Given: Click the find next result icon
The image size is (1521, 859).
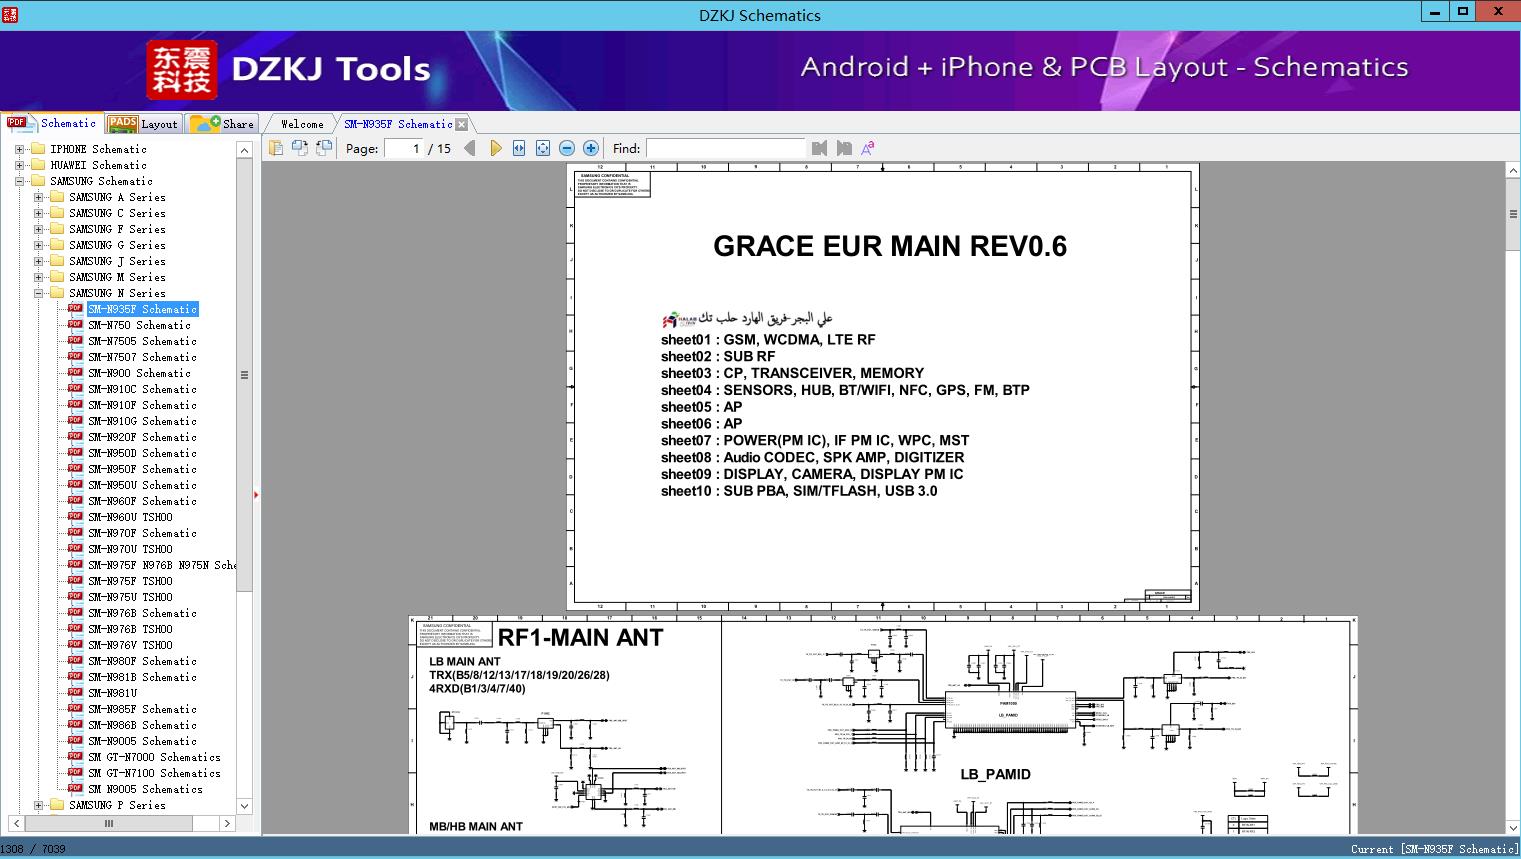Looking at the screenshot, I should (844, 148).
